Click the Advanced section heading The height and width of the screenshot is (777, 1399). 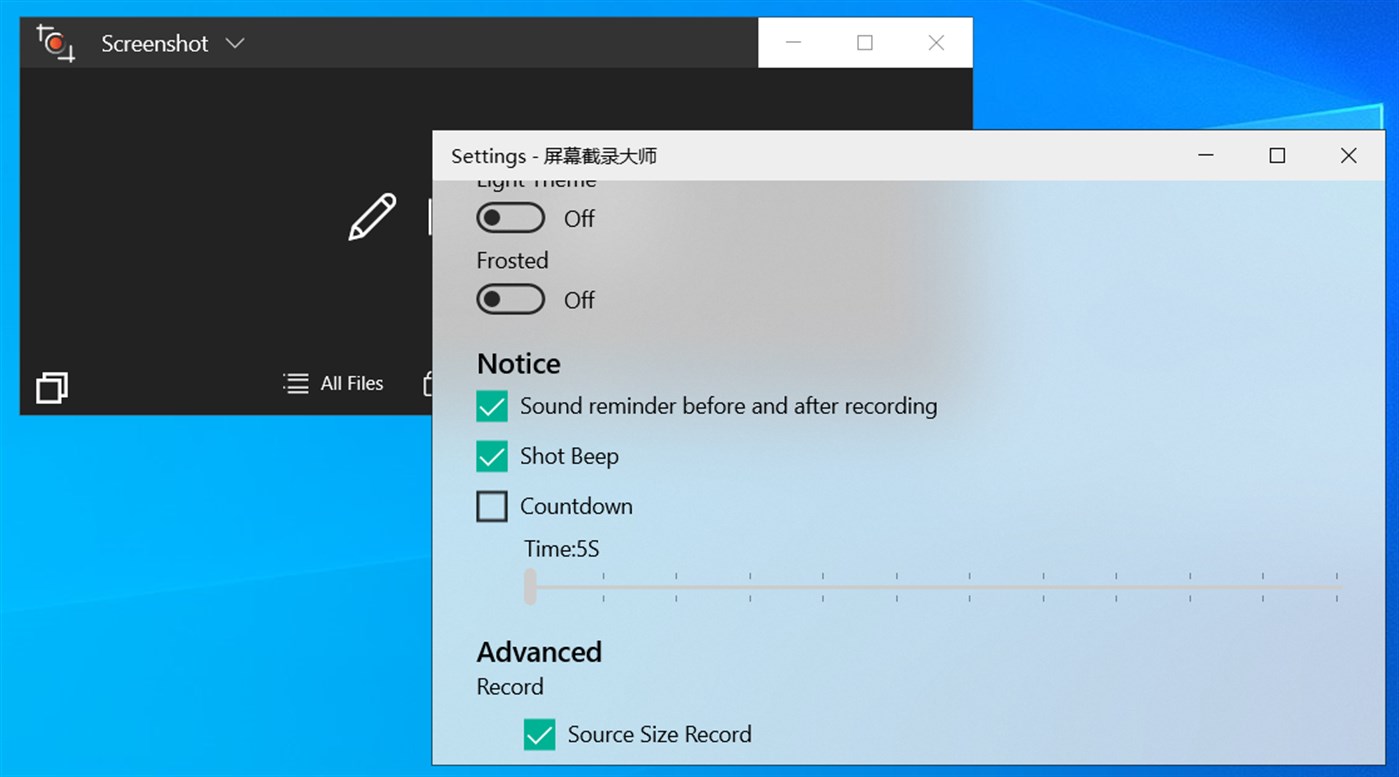point(538,652)
